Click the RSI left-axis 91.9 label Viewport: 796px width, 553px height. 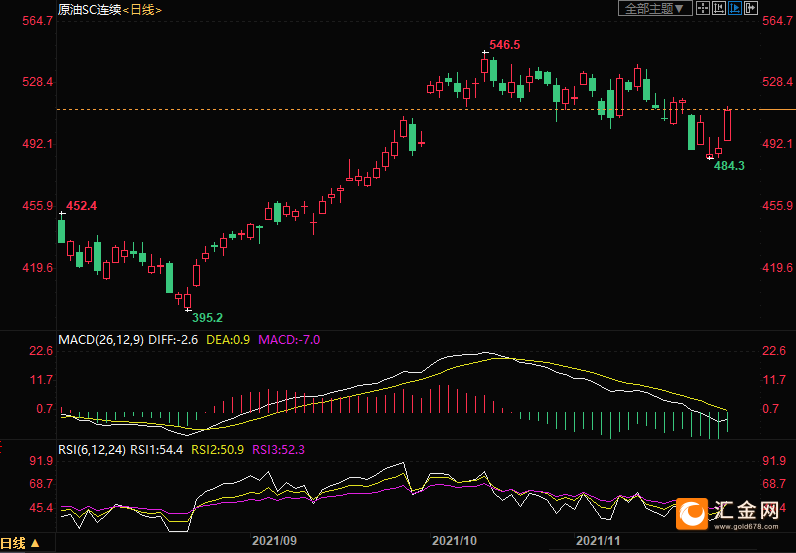click(41, 461)
